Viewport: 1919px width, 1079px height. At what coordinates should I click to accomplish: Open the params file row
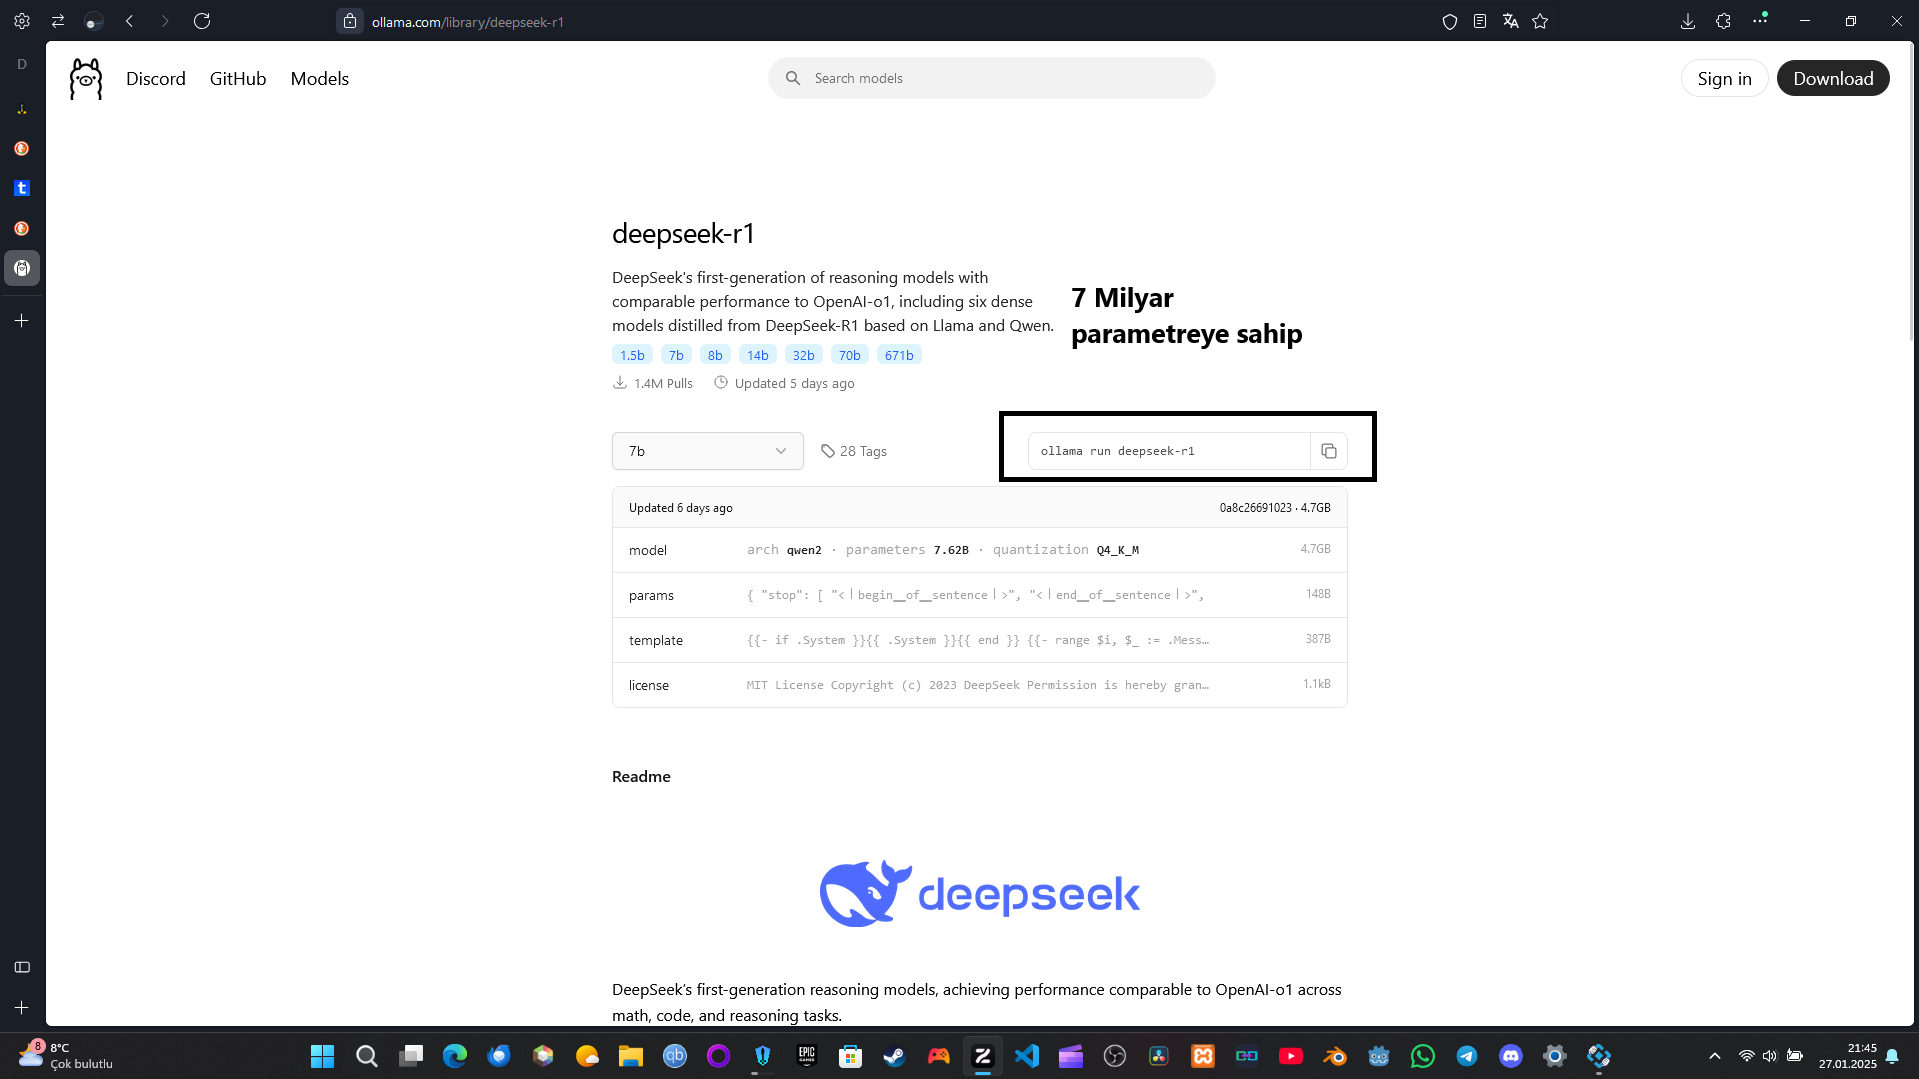pyautogui.click(x=980, y=595)
